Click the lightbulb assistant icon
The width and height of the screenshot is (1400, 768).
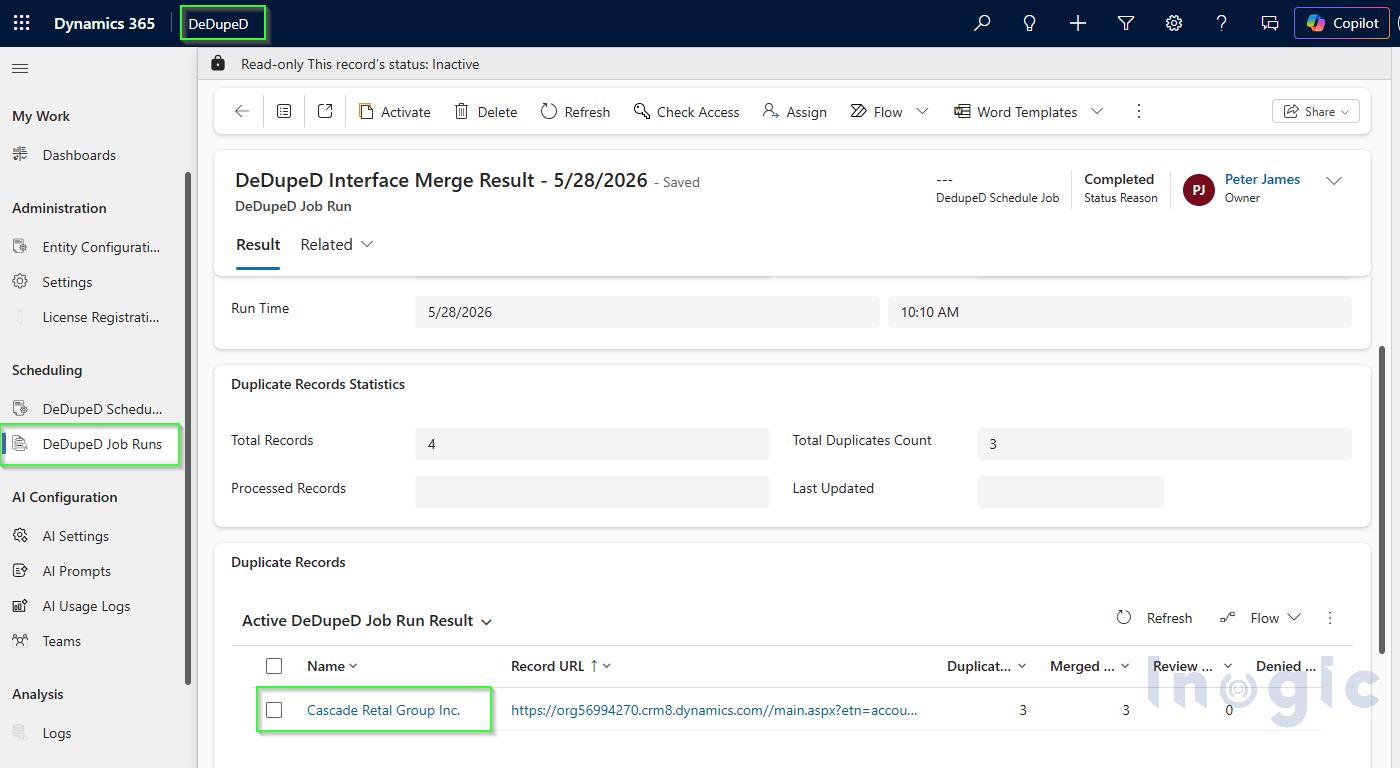1029,23
